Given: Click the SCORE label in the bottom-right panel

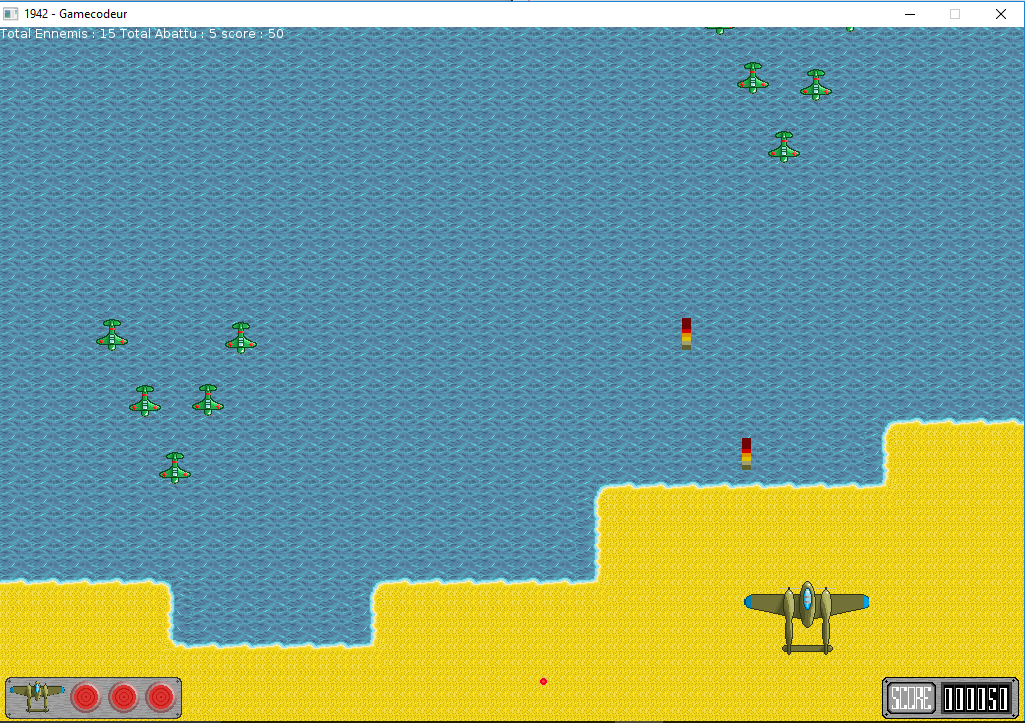Looking at the screenshot, I should pyautogui.click(x=911, y=698).
